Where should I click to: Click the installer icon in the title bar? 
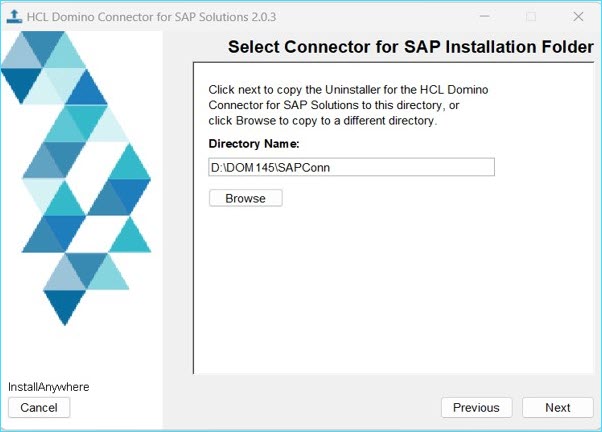tap(13, 16)
